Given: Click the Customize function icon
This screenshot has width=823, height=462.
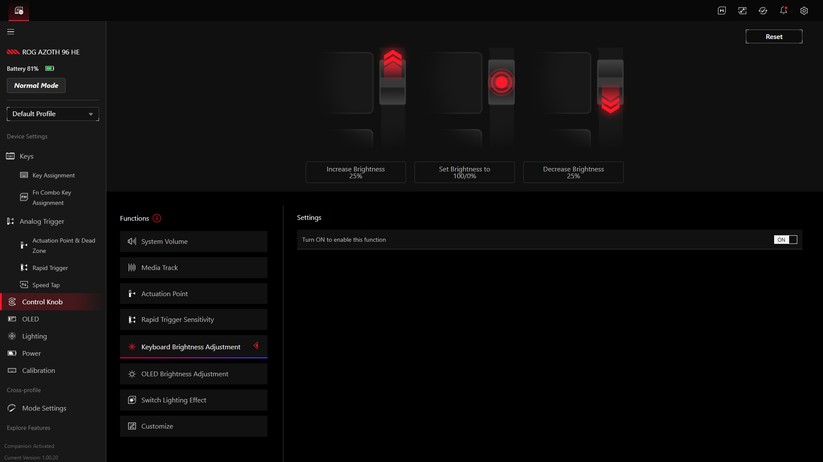Looking at the screenshot, I should coord(132,426).
